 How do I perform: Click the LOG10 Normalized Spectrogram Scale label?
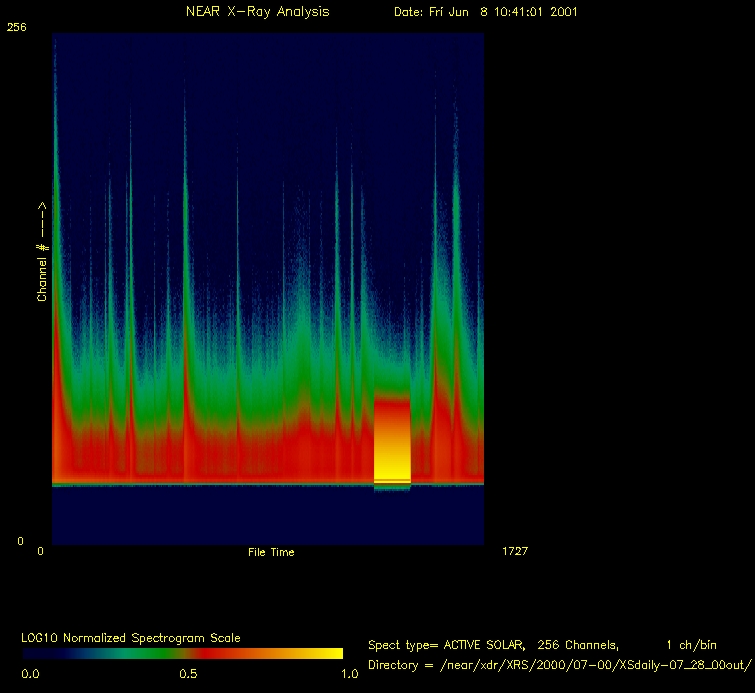[131, 638]
